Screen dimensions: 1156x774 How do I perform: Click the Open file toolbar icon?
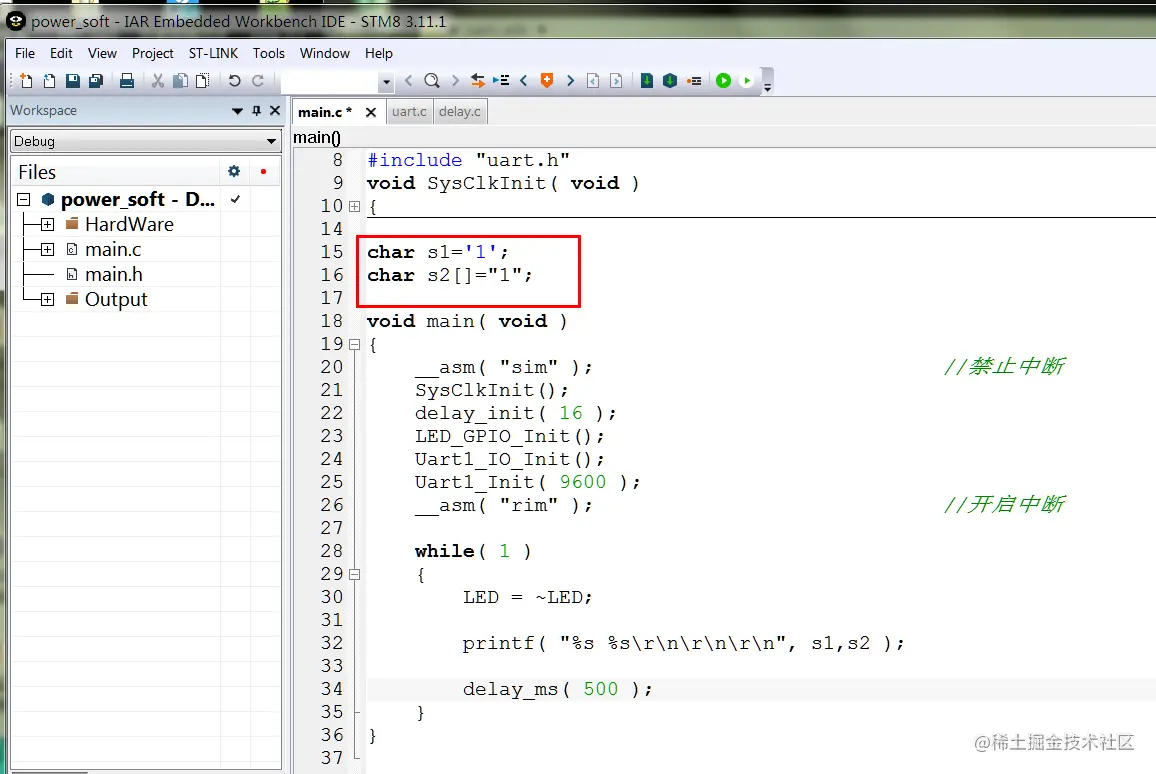tap(49, 80)
